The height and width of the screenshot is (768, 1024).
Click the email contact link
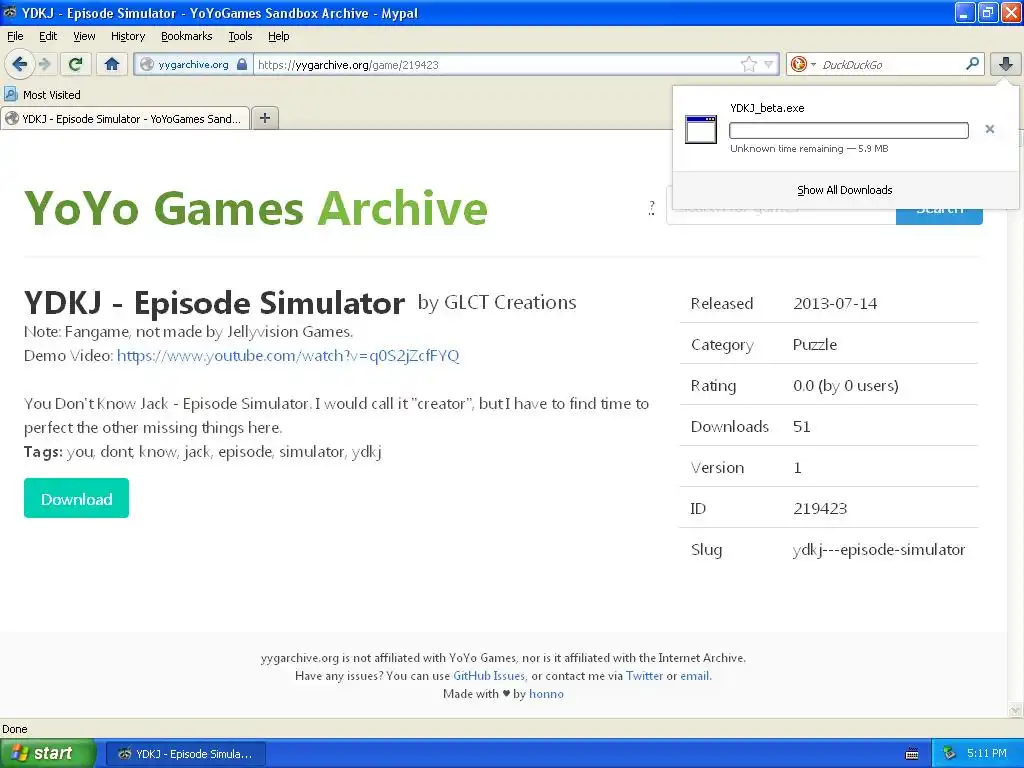tap(694, 676)
